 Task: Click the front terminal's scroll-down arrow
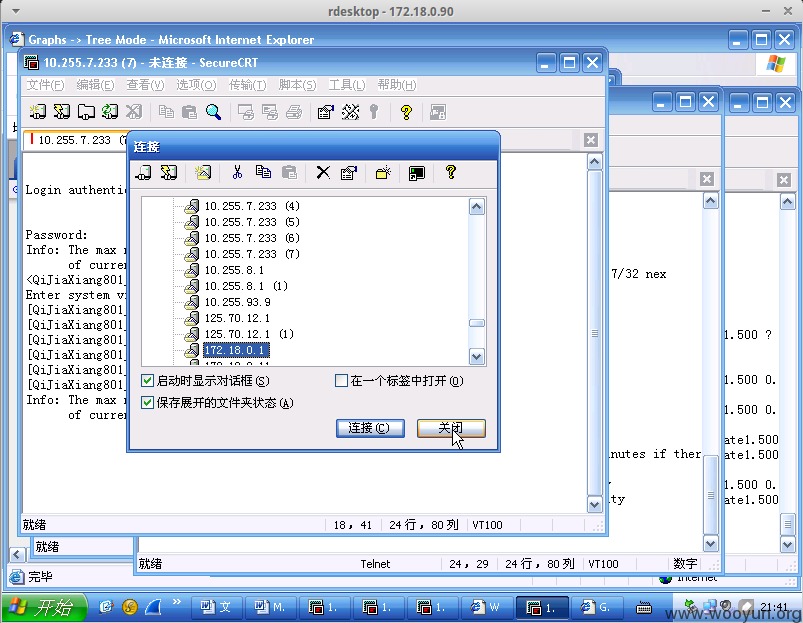click(594, 504)
